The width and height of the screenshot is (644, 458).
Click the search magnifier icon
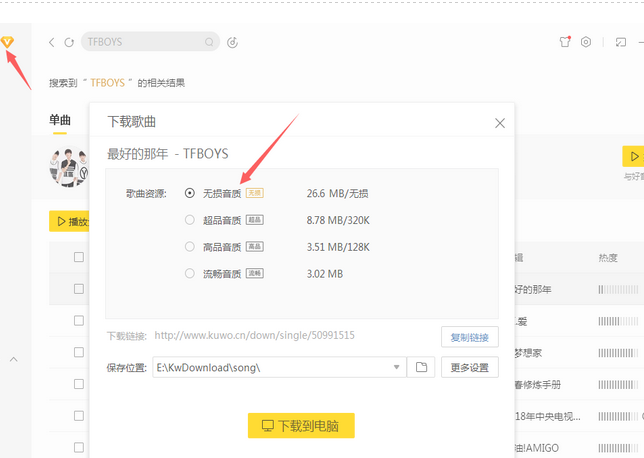[x=209, y=42]
